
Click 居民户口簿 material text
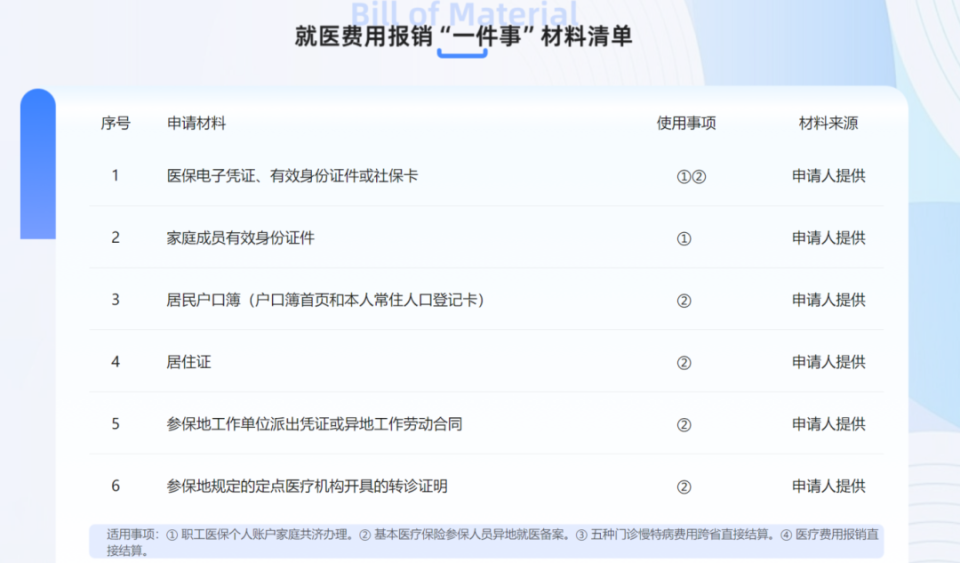pos(326,300)
